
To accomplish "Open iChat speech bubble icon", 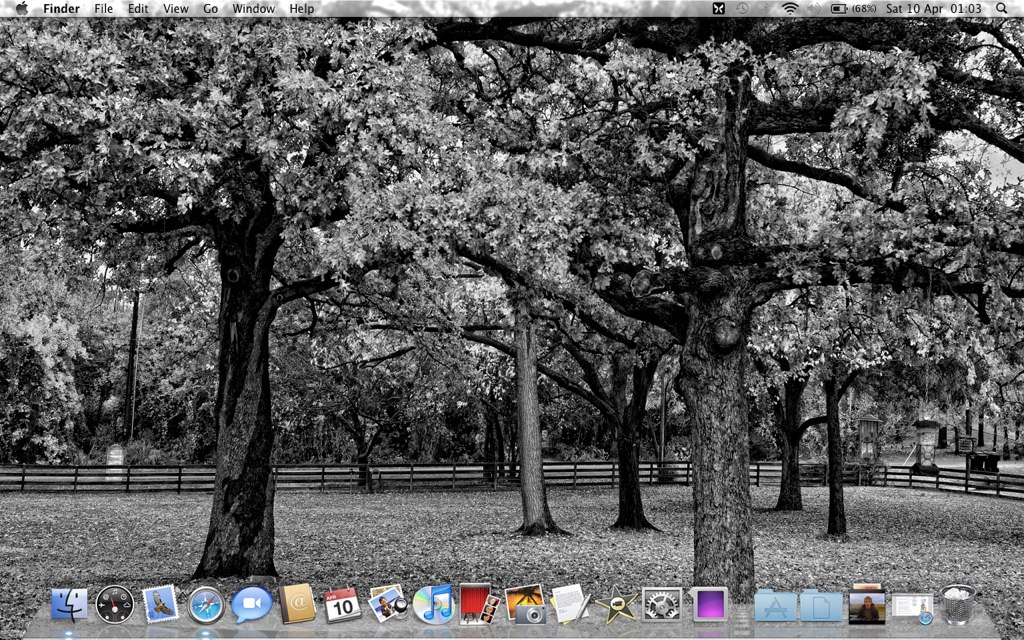I will [x=251, y=604].
